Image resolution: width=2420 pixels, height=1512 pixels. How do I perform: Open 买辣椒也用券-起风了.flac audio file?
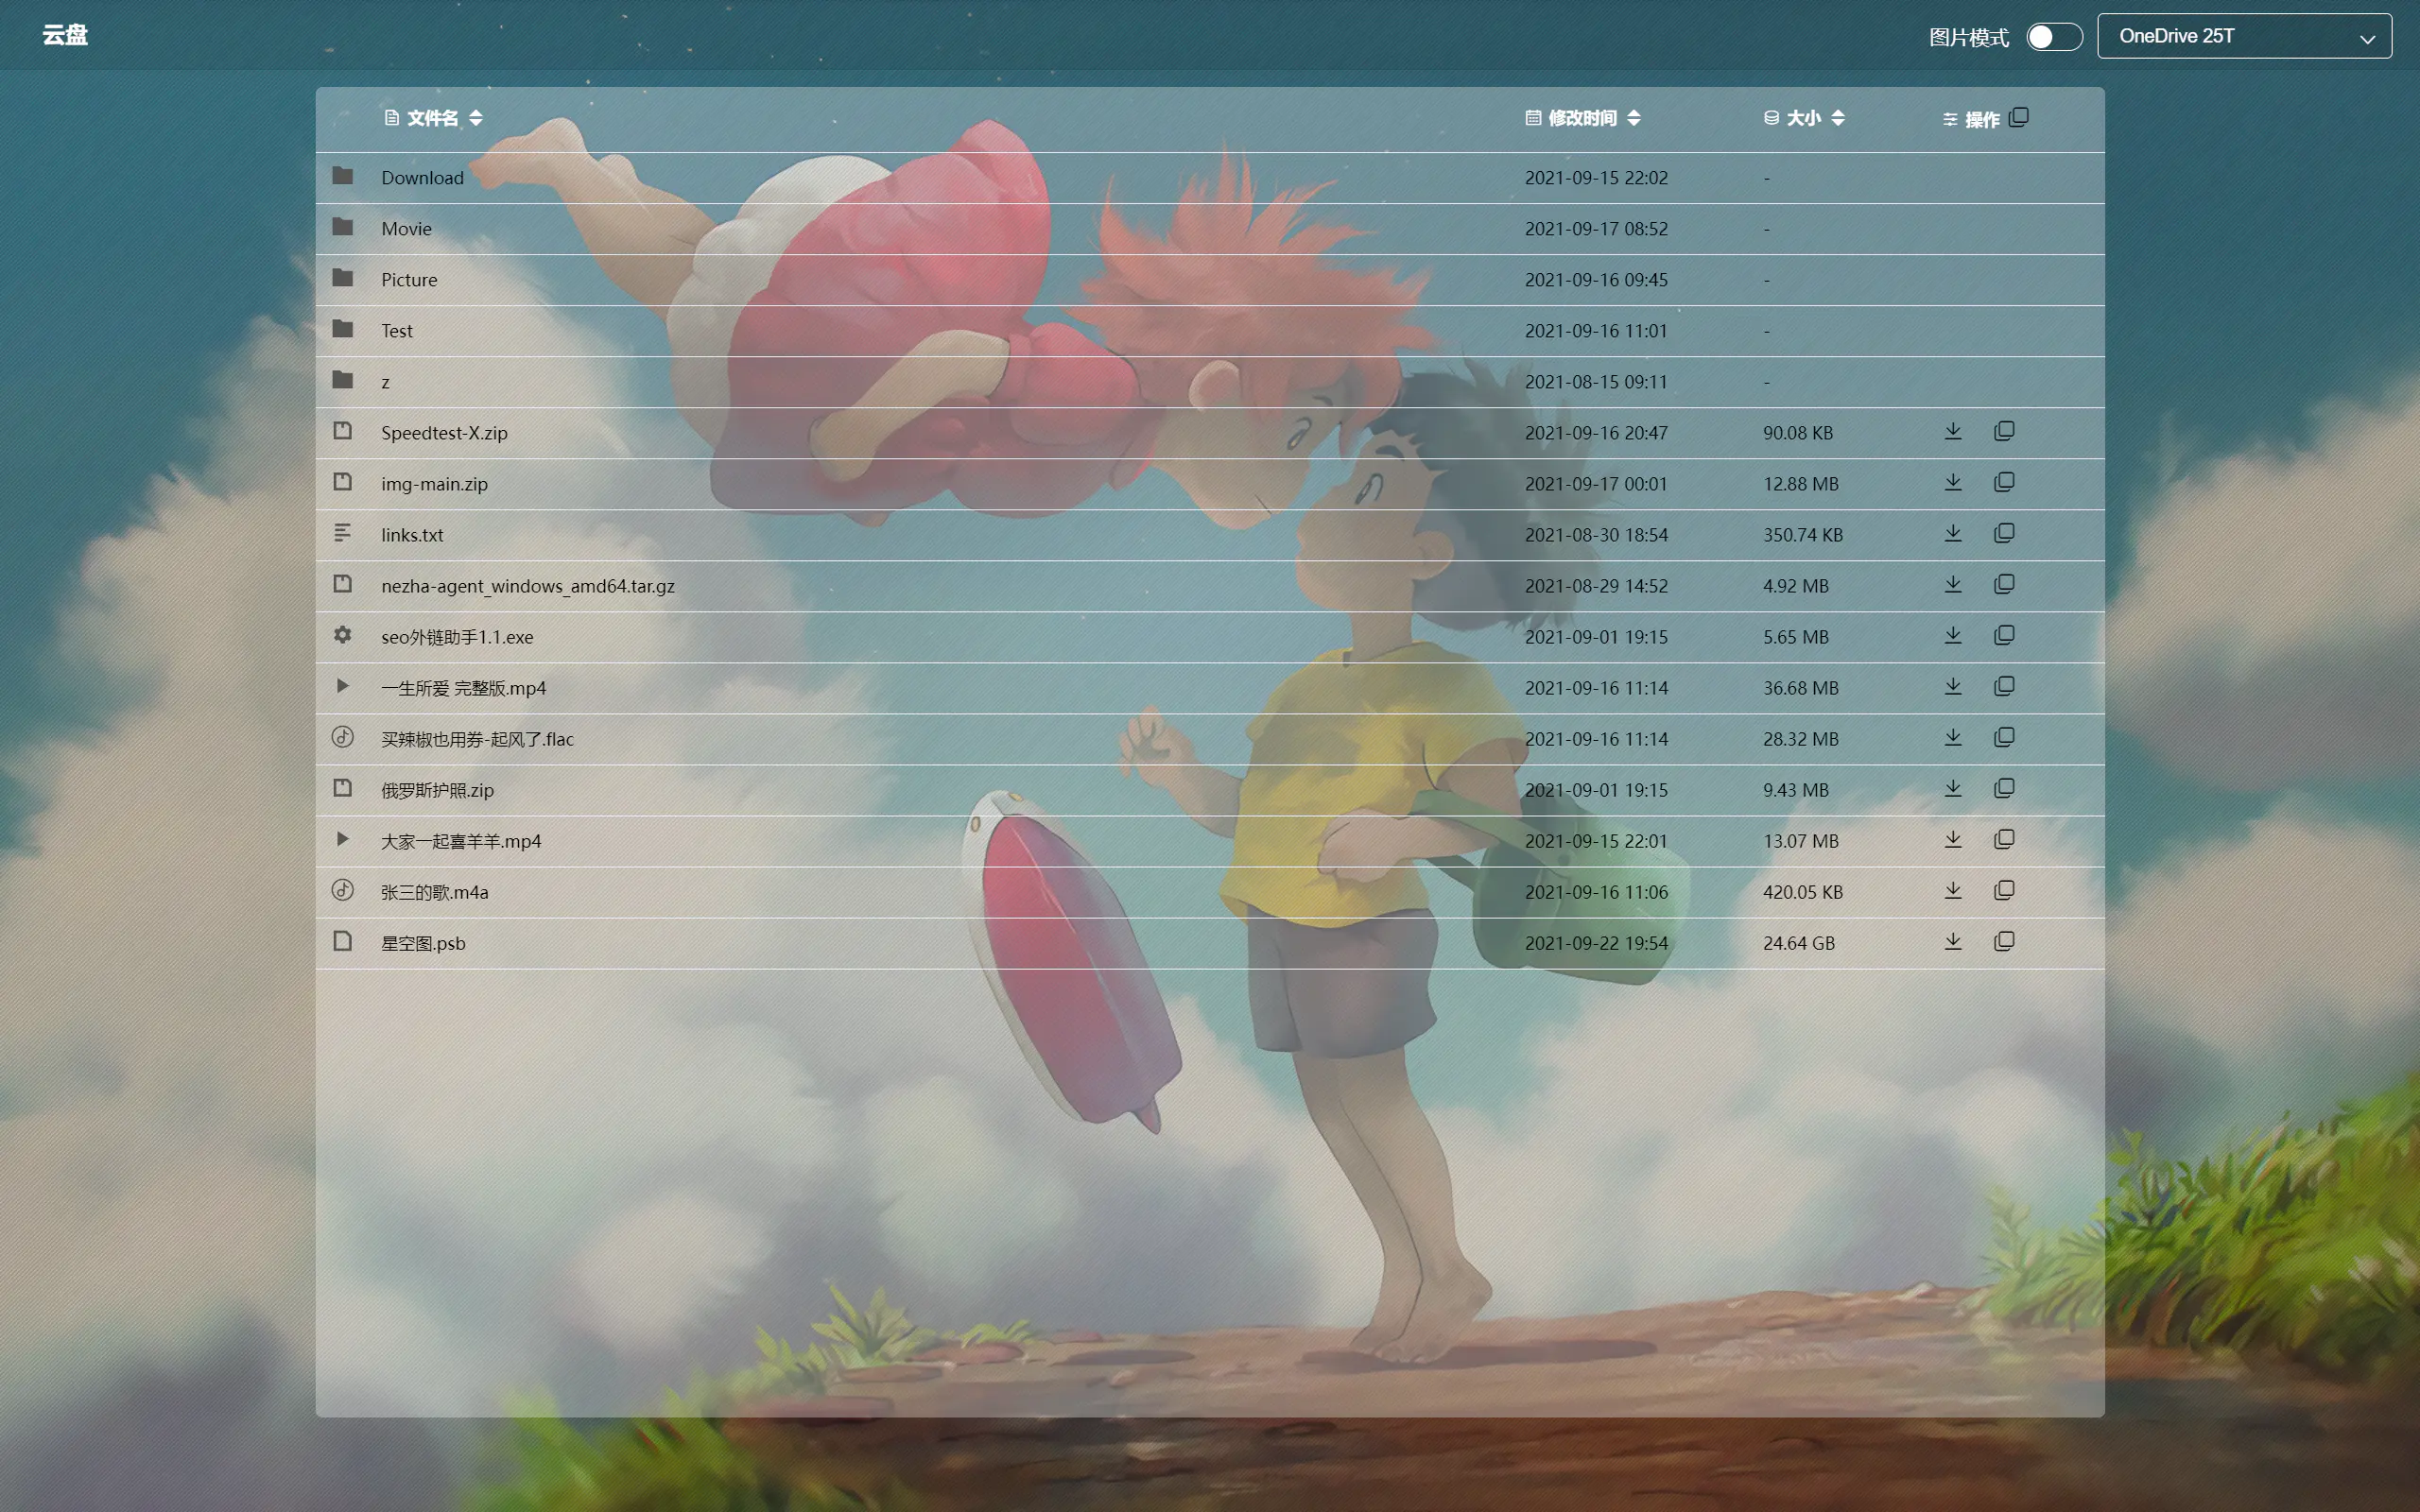coord(477,739)
